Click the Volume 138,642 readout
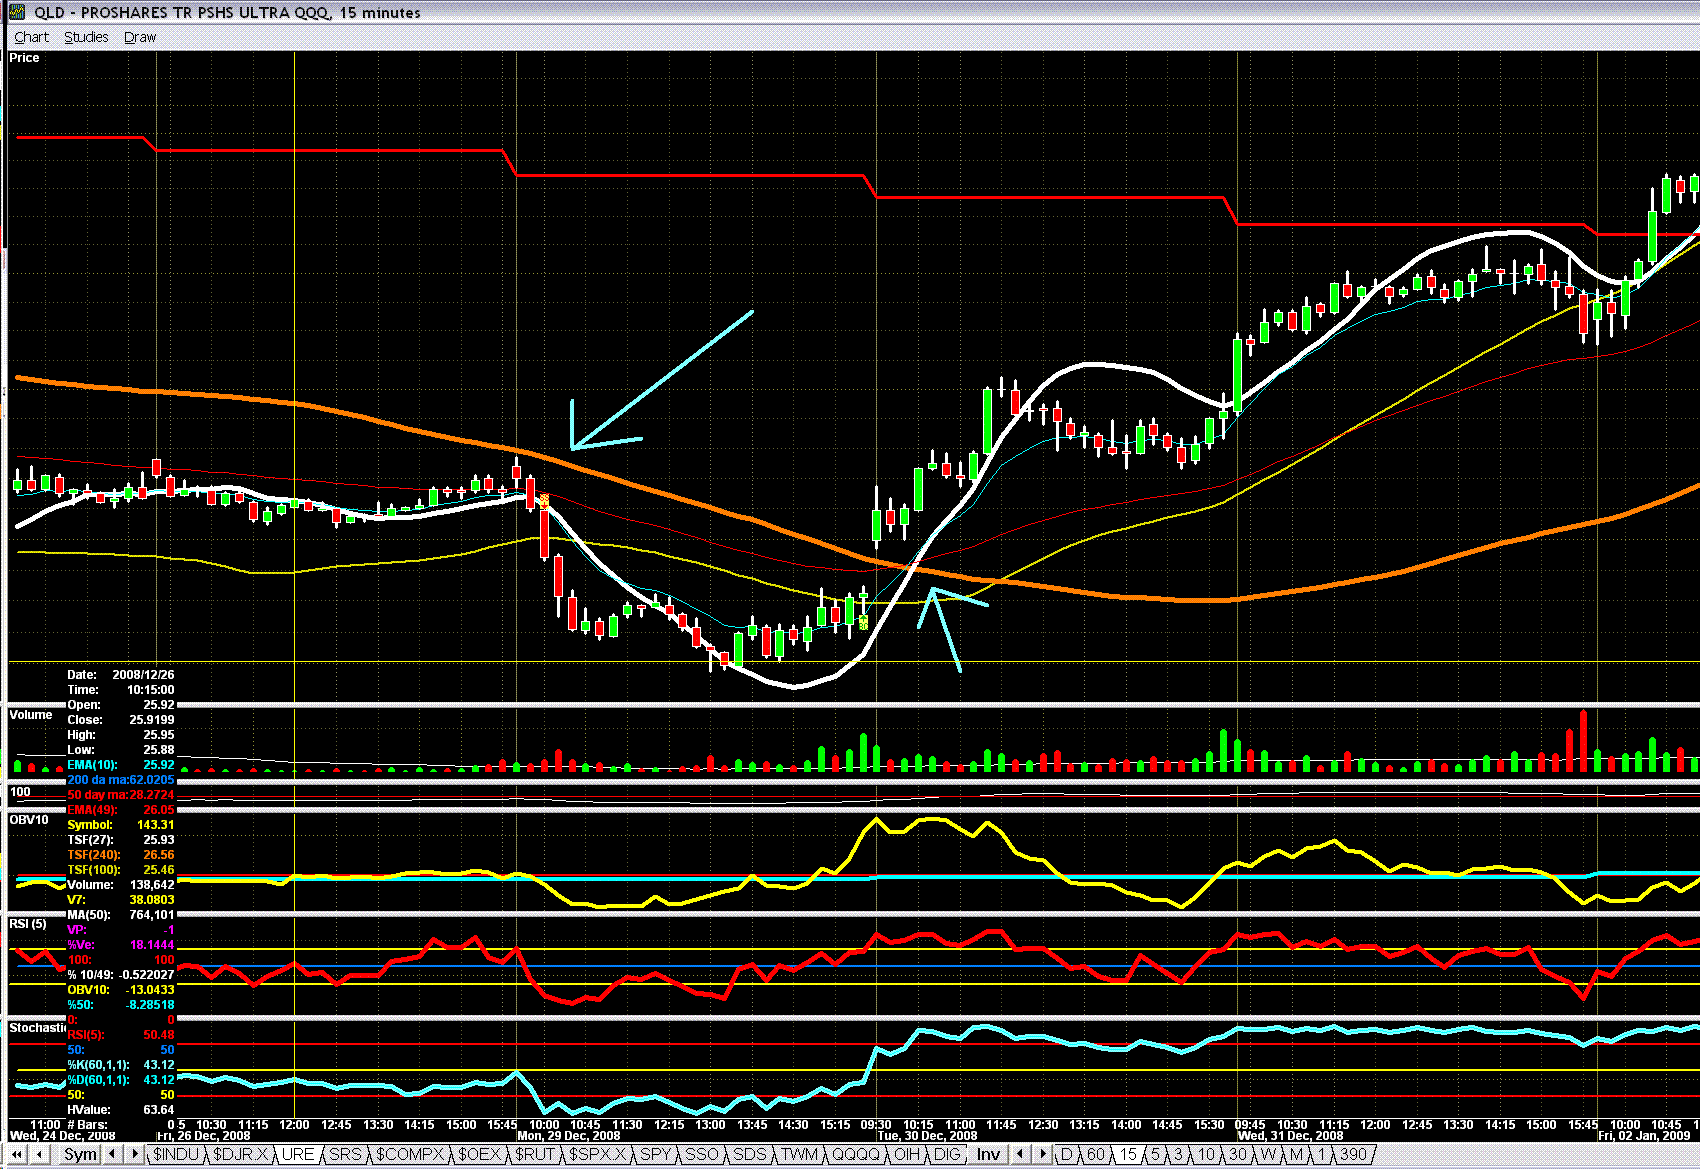 (x=121, y=885)
